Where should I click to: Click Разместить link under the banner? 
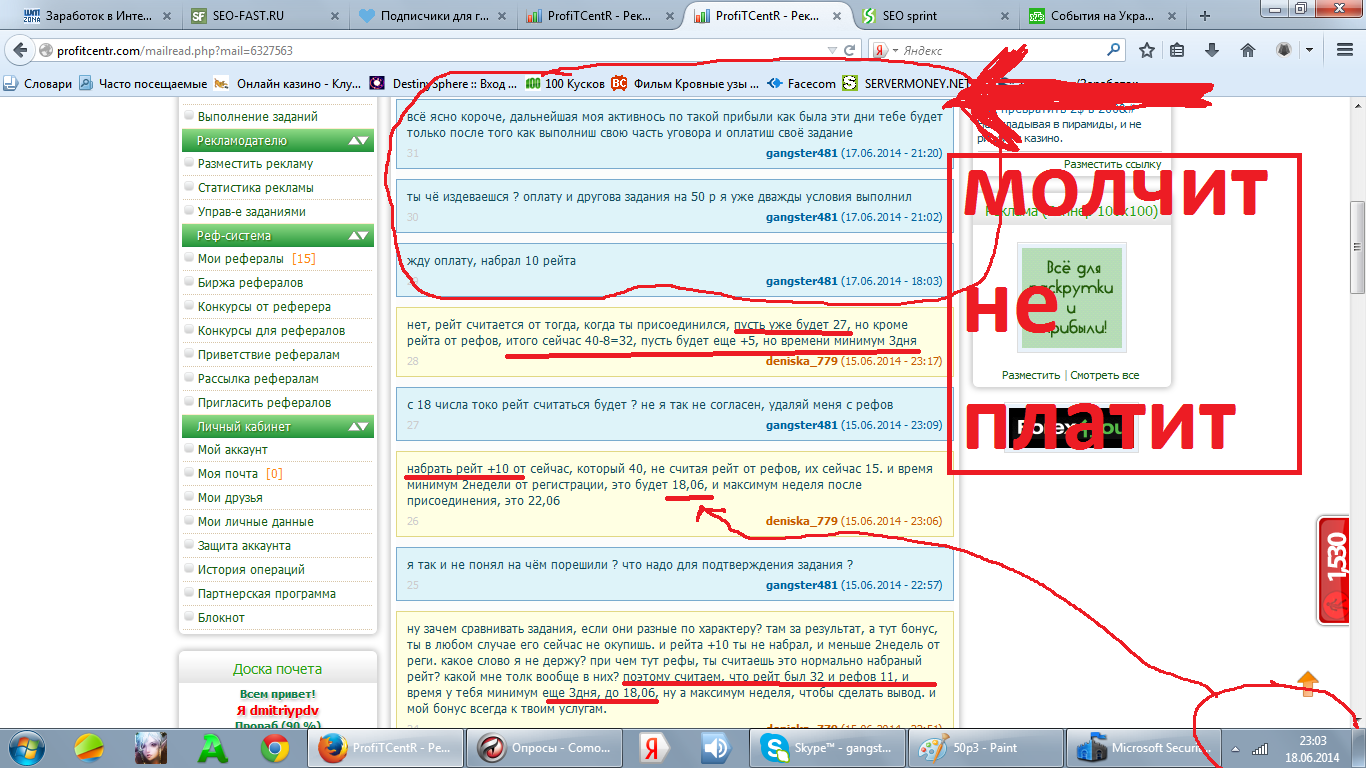tap(1031, 375)
